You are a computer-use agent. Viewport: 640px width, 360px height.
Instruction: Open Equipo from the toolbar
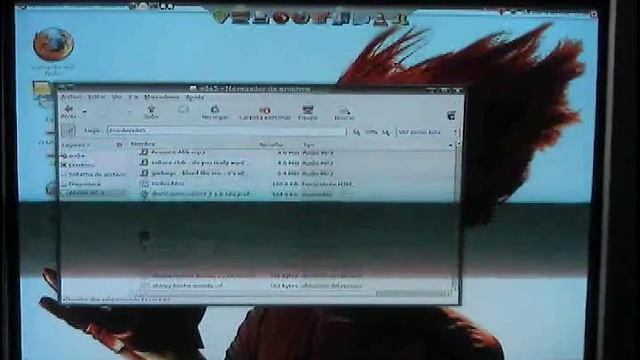(x=307, y=113)
